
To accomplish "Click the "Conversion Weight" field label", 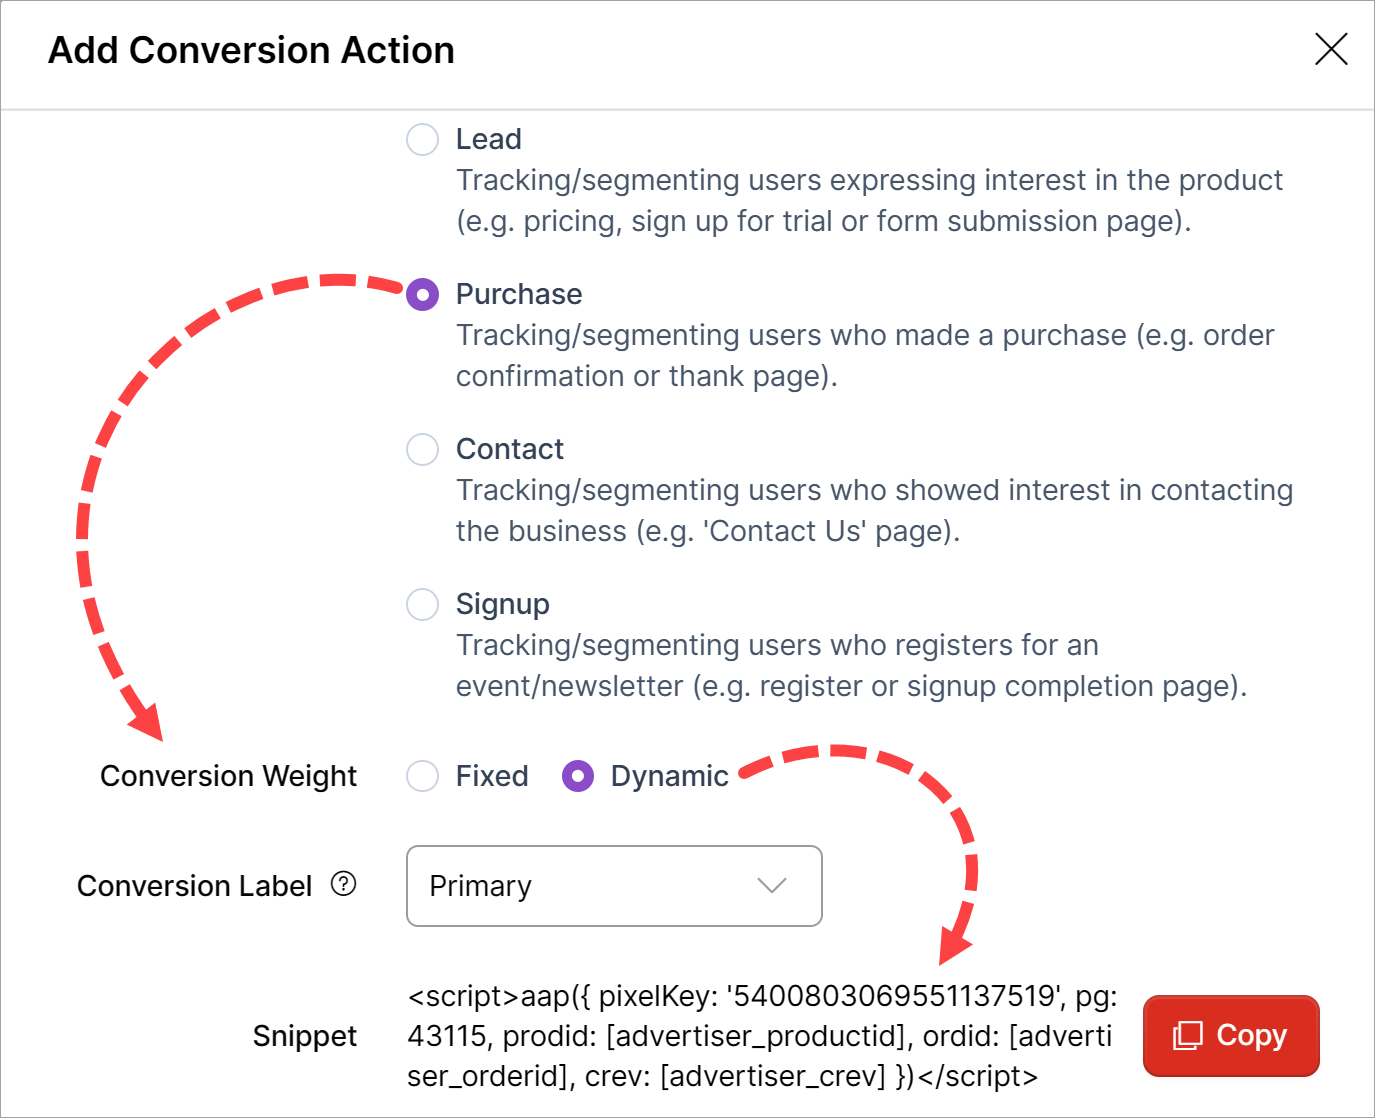I will (x=228, y=776).
